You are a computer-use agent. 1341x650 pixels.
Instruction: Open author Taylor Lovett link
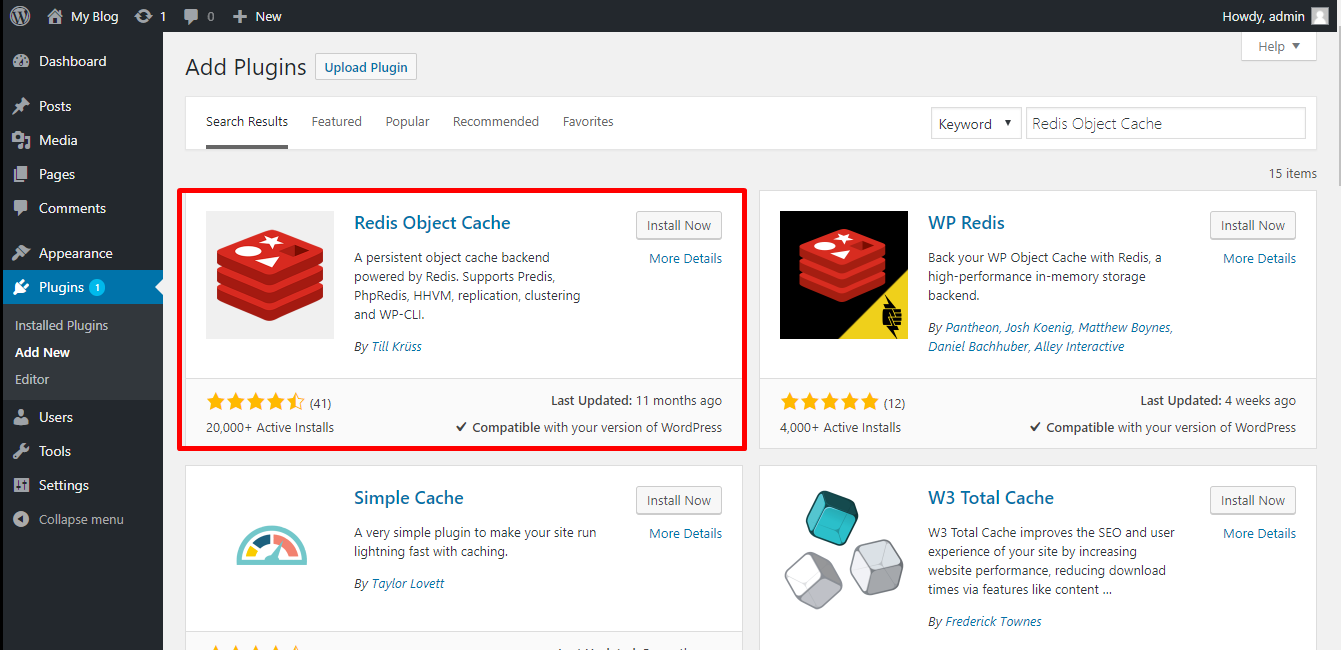click(x=408, y=583)
